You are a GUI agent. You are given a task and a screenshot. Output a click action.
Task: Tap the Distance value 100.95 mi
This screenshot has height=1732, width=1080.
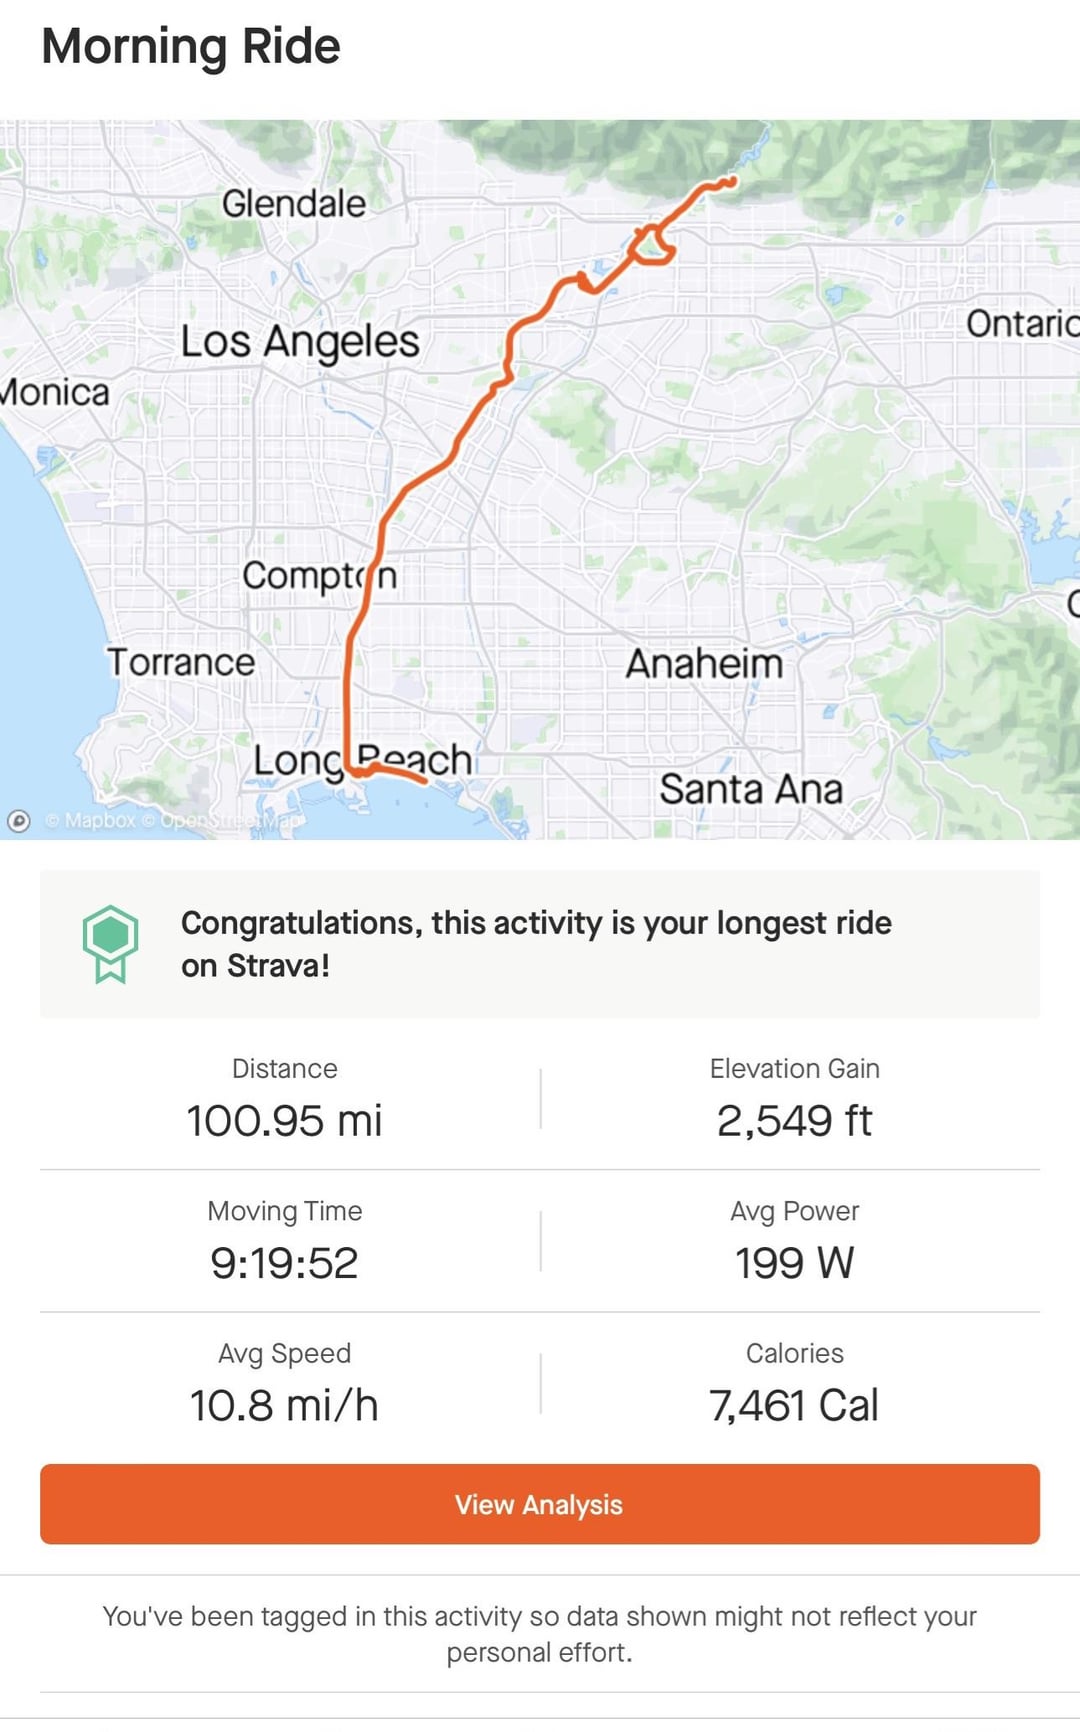285,1121
